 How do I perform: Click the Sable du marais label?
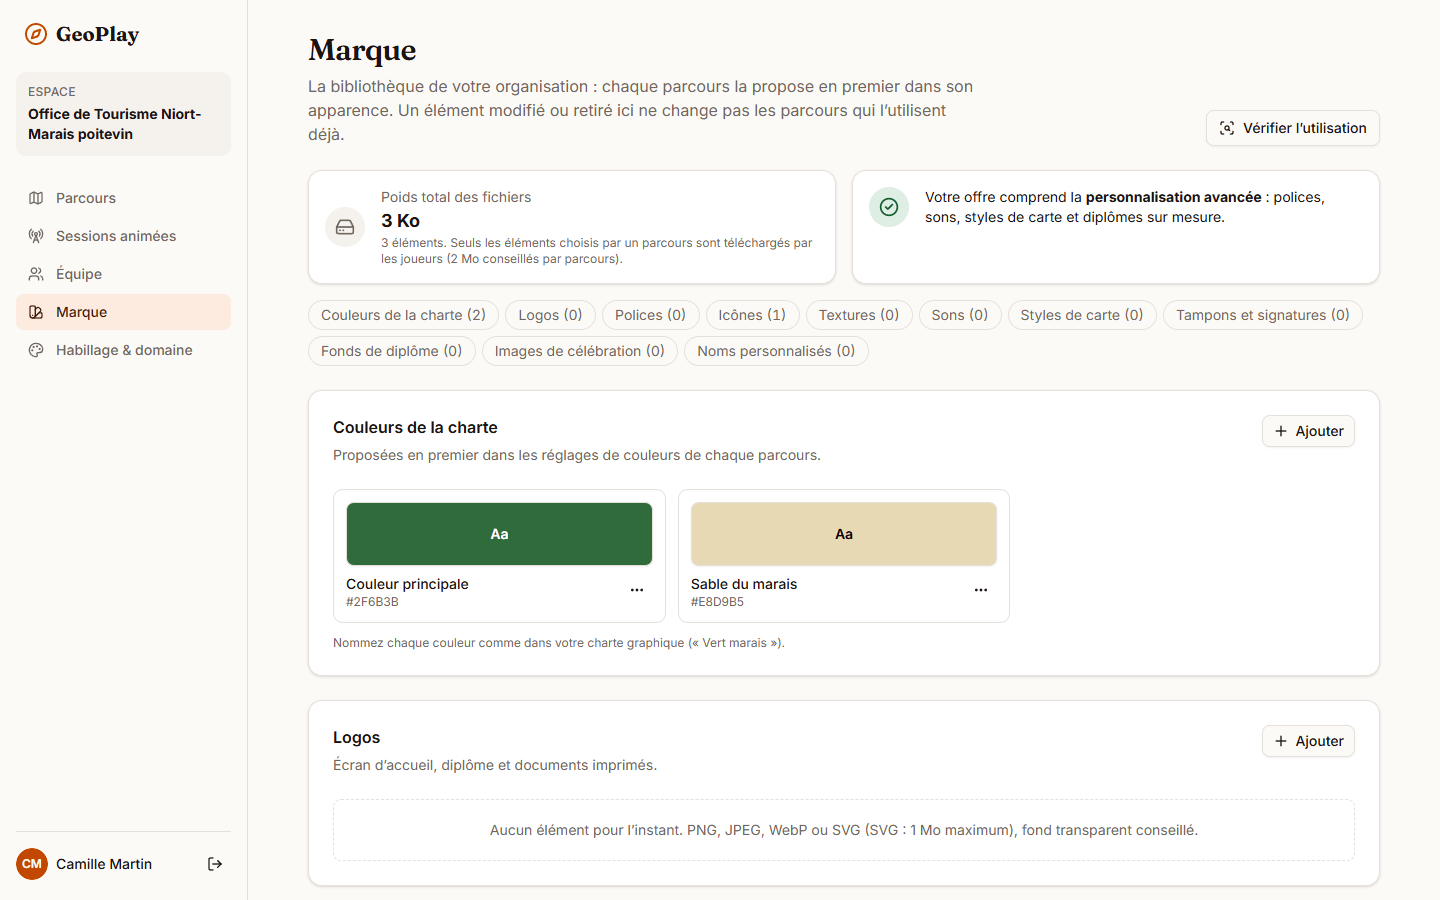[744, 584]
